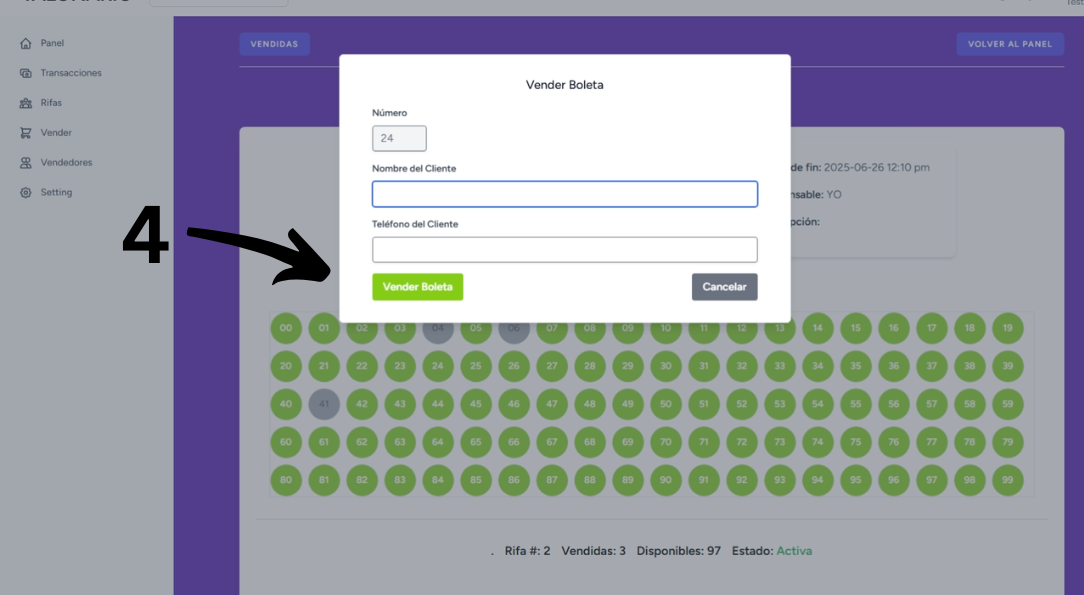Click the Número field showing 24

pyautogui.click(x=399, y=138)
